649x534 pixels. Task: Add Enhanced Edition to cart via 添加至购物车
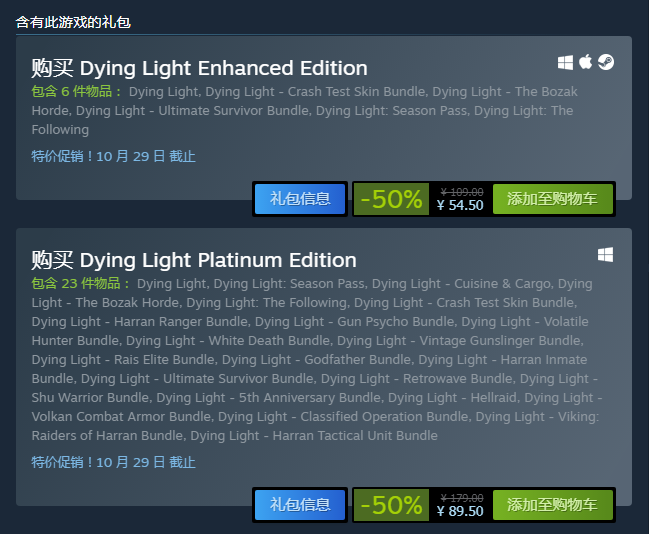(553, 199)
